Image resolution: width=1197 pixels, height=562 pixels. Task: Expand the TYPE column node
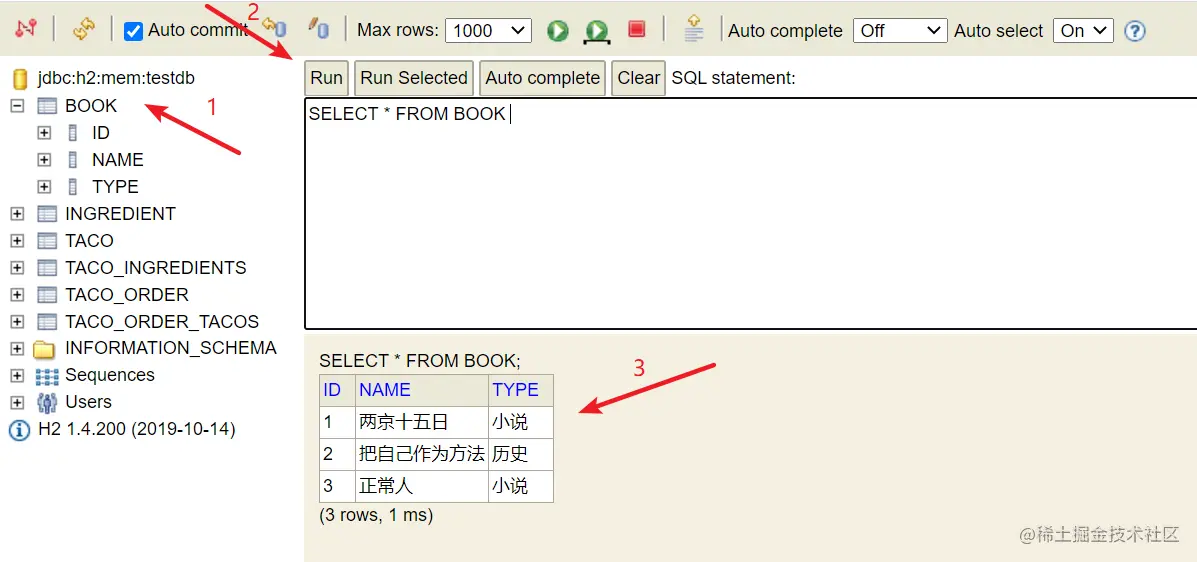(44, 187)
